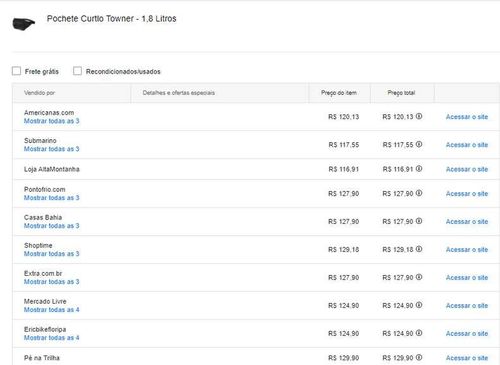Visit Acessar o site for Ericbikefloripa
The image size is (500, 365).
[467, 334]
